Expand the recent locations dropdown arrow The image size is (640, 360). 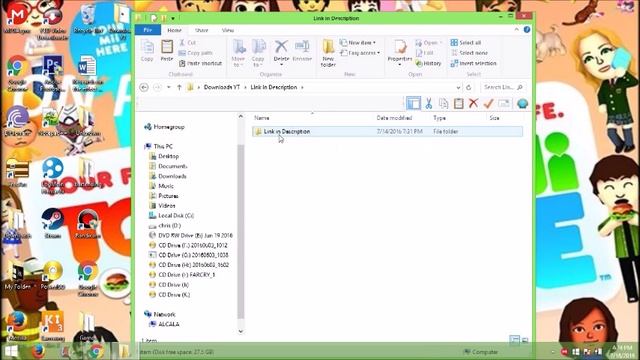point(169,87)
